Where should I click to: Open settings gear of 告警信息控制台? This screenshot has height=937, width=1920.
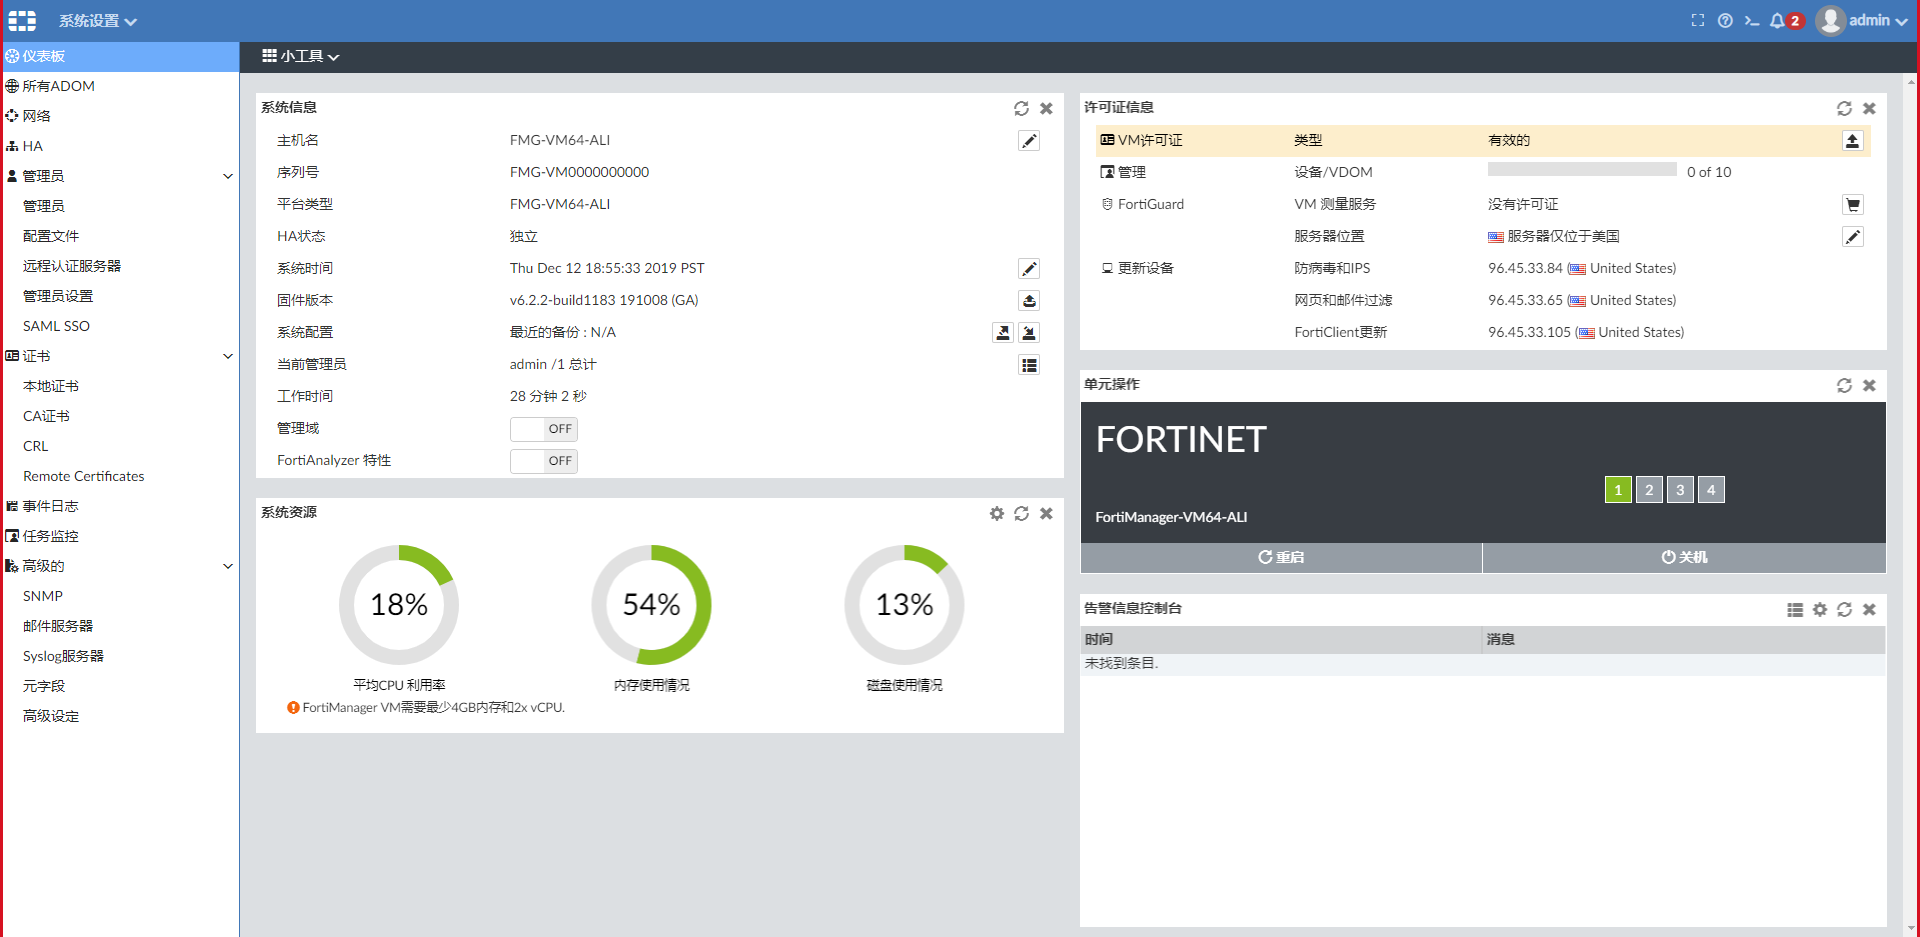coord(1820,609)
